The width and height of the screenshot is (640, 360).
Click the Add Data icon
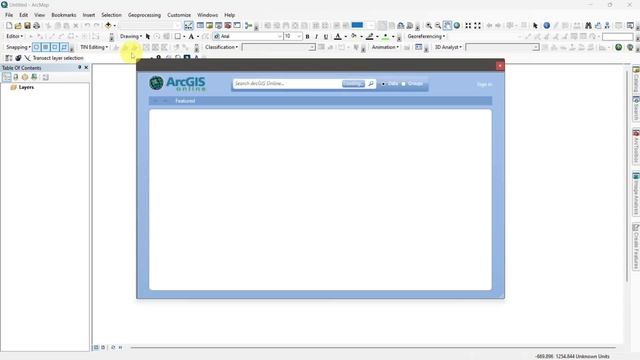(108, 26)
